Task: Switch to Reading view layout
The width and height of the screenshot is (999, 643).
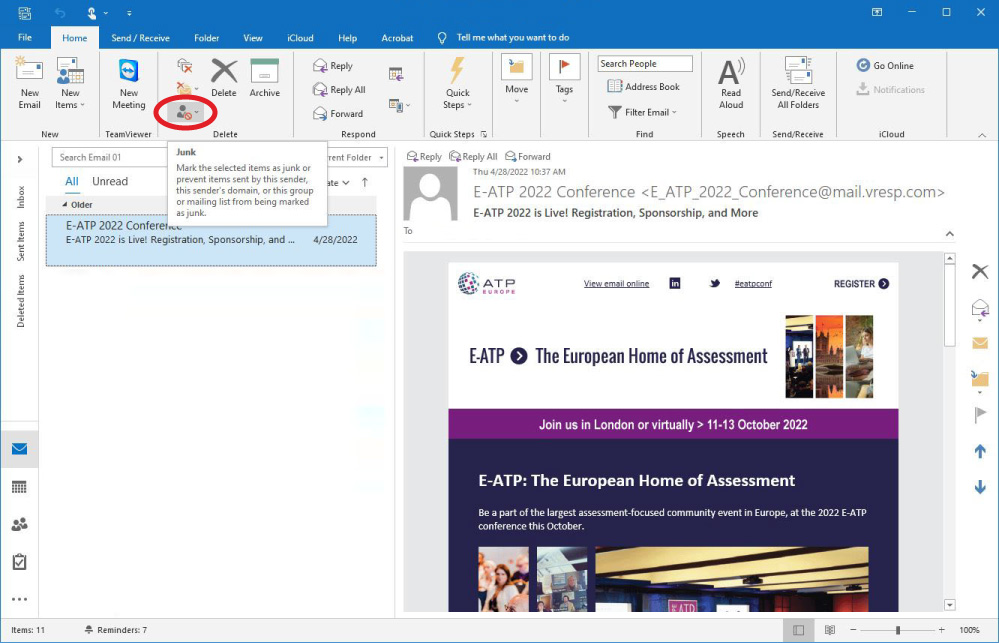Action: (830, 630)
